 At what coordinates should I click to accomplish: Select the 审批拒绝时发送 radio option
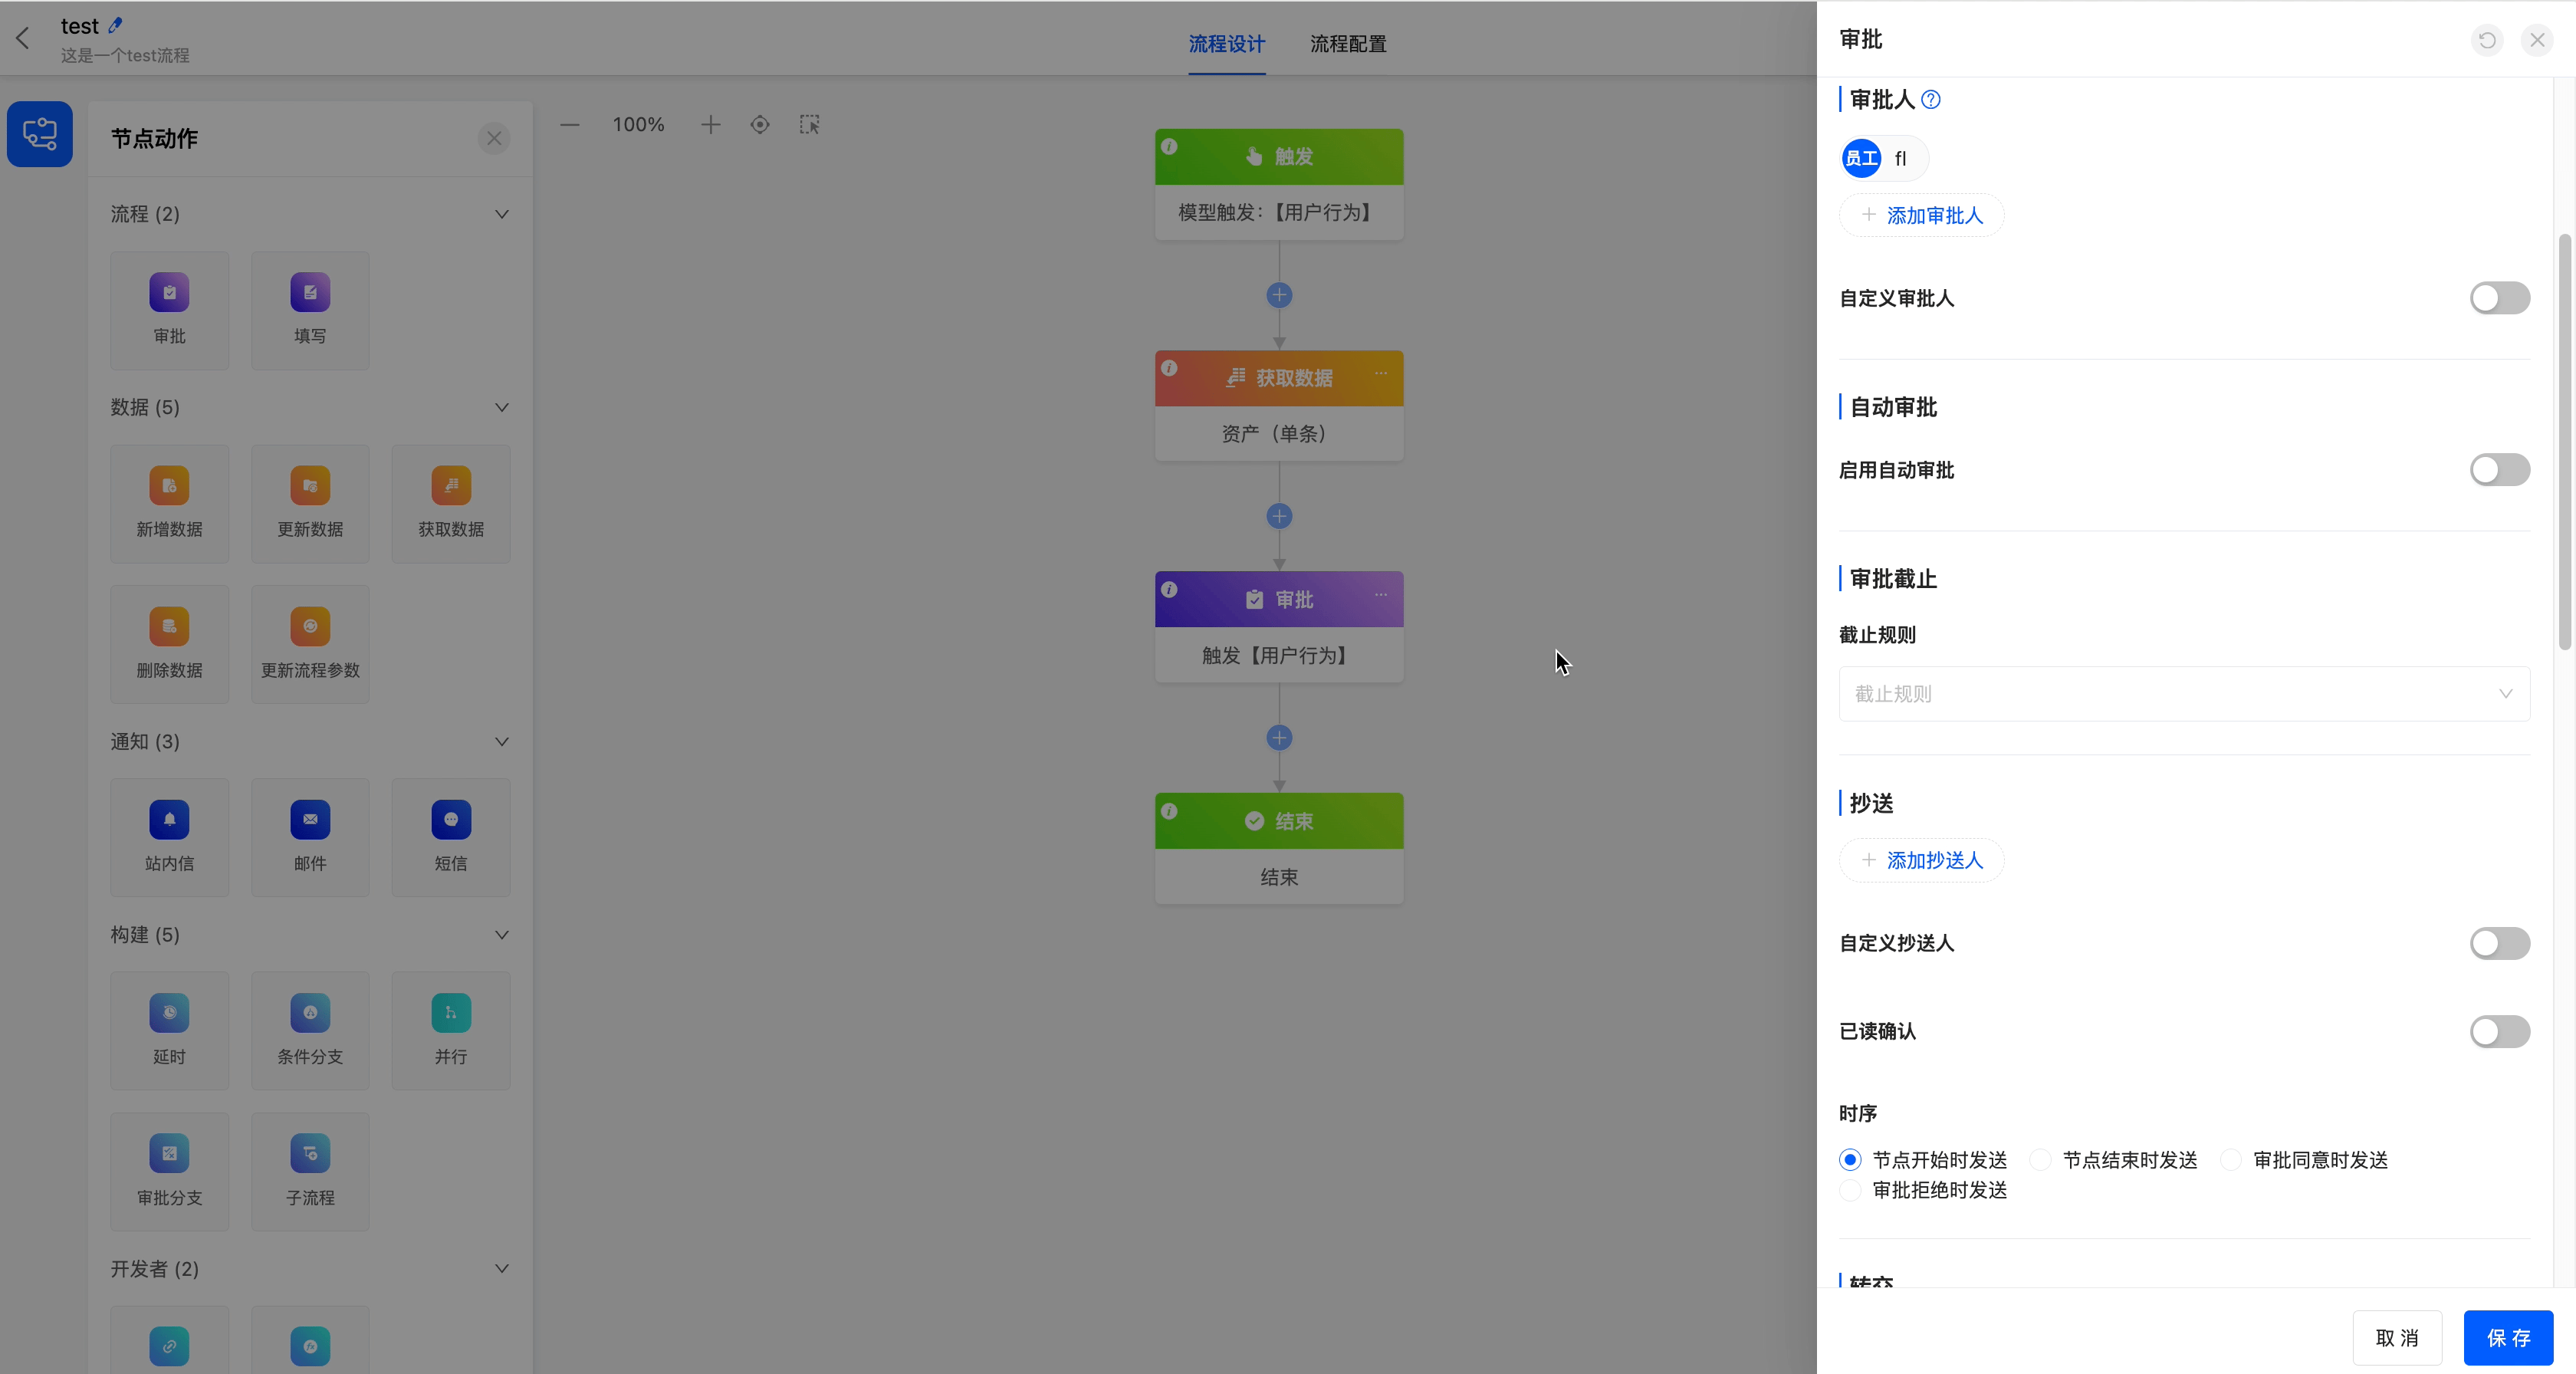1850,1190
